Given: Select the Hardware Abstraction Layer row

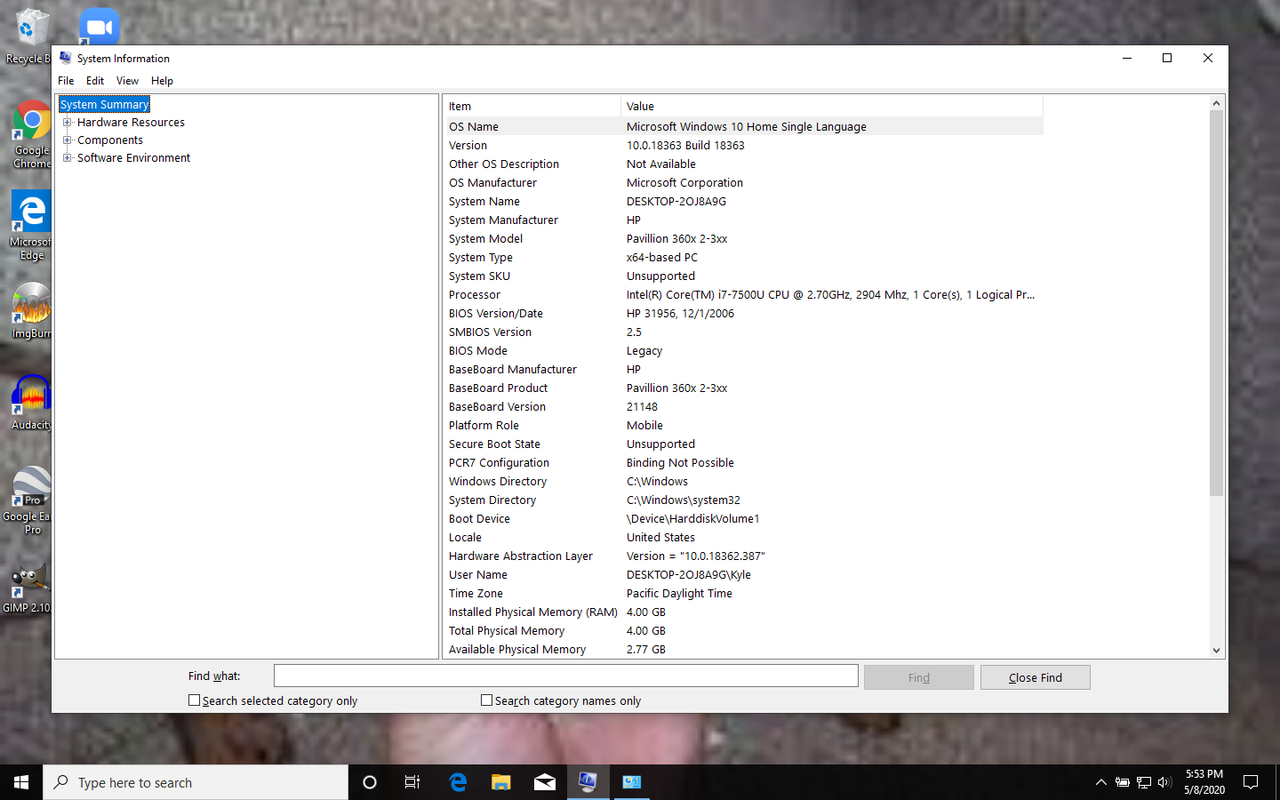Looking at the screenshot, I should (744, 556).
